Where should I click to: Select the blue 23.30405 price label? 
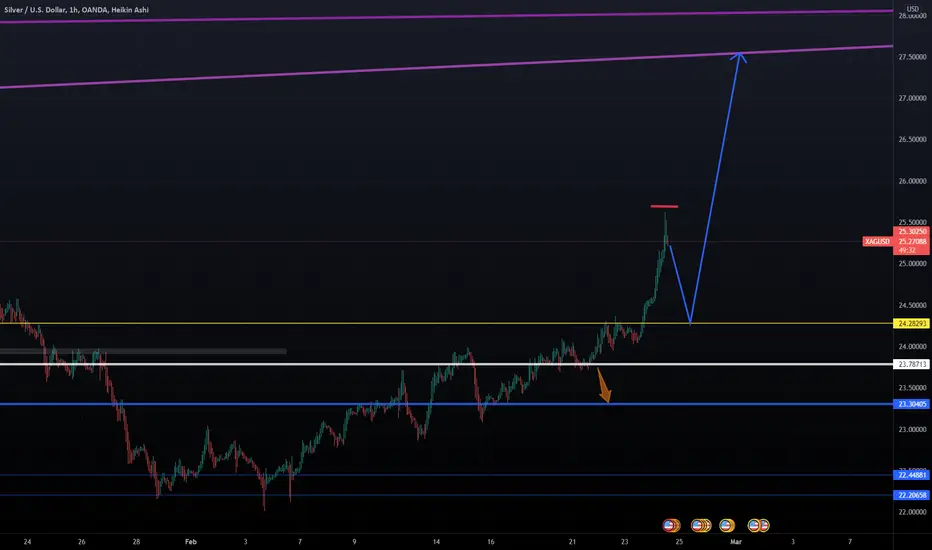click(x=912, y=404)
